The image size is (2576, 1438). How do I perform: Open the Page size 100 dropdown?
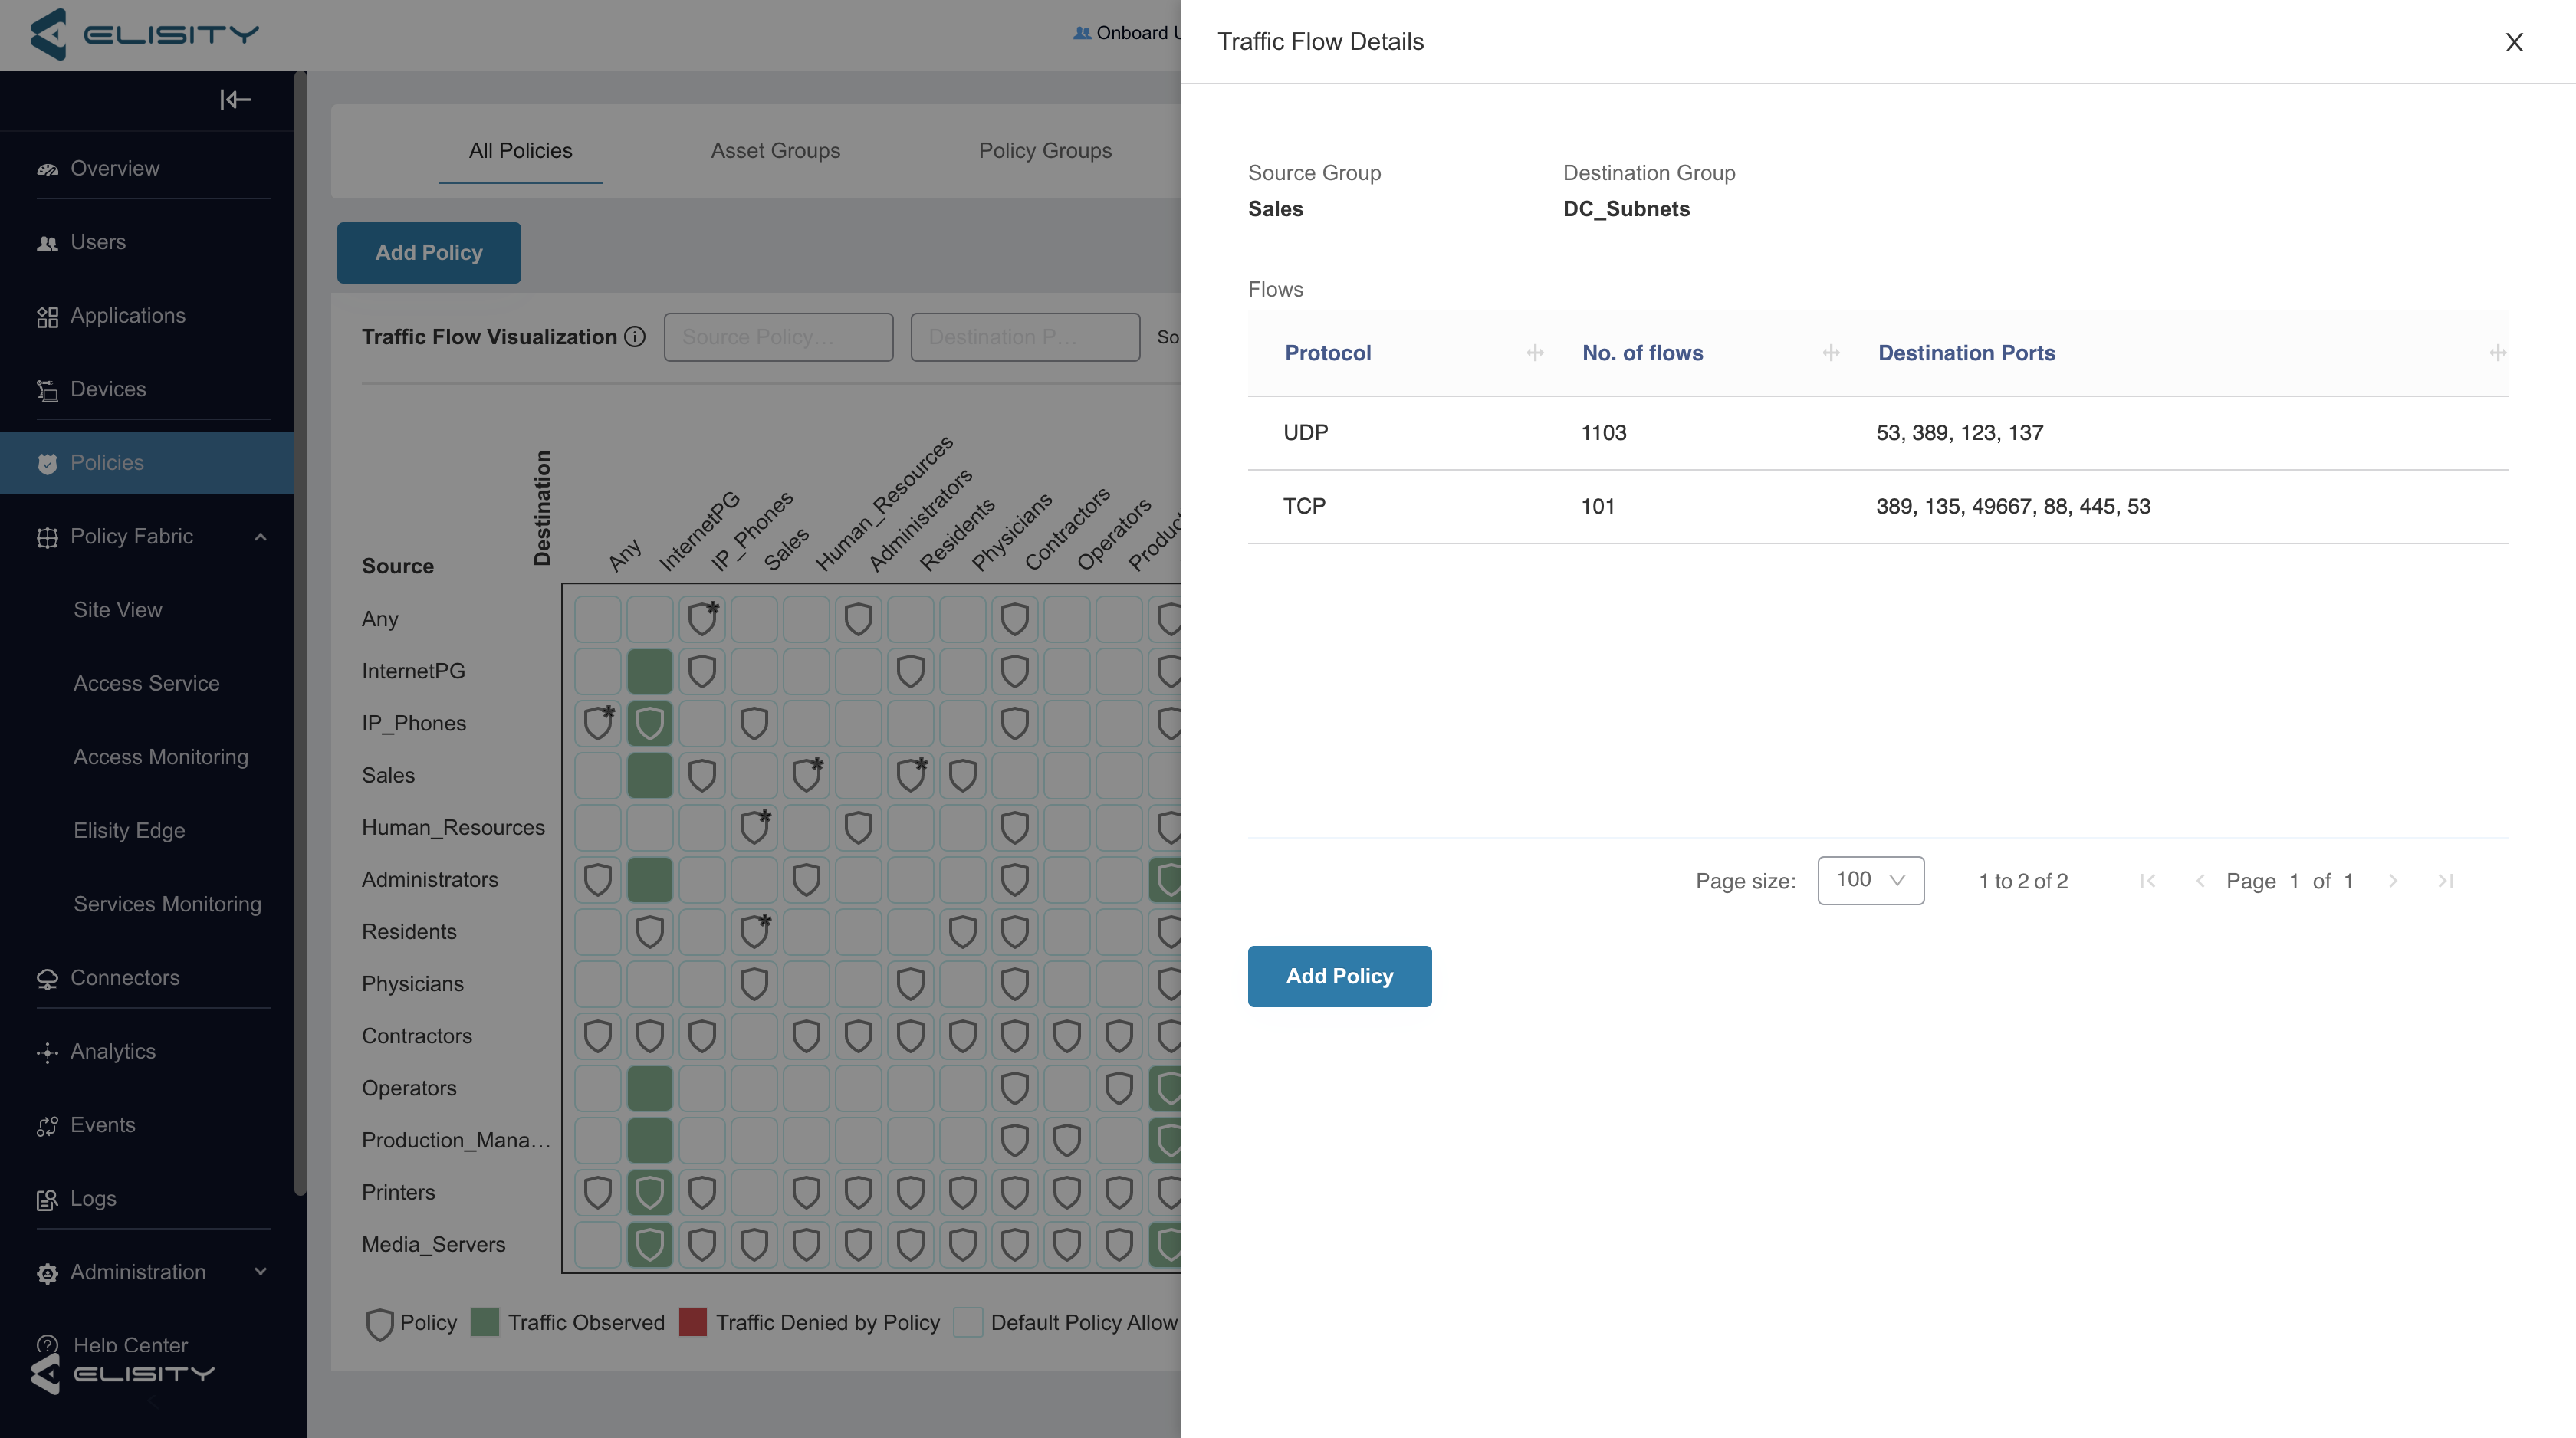pos(1870,880)
